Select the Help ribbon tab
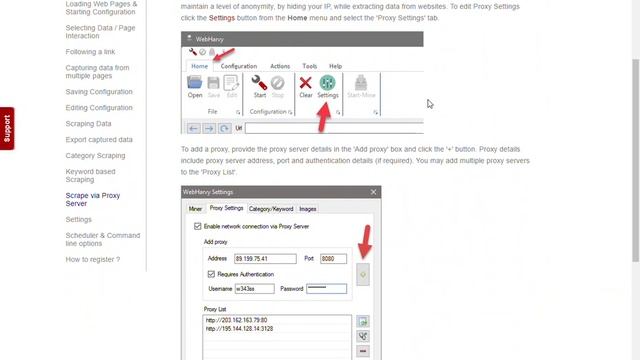The image size is (640, 360). pyautogui.click(x=336, y=66)
